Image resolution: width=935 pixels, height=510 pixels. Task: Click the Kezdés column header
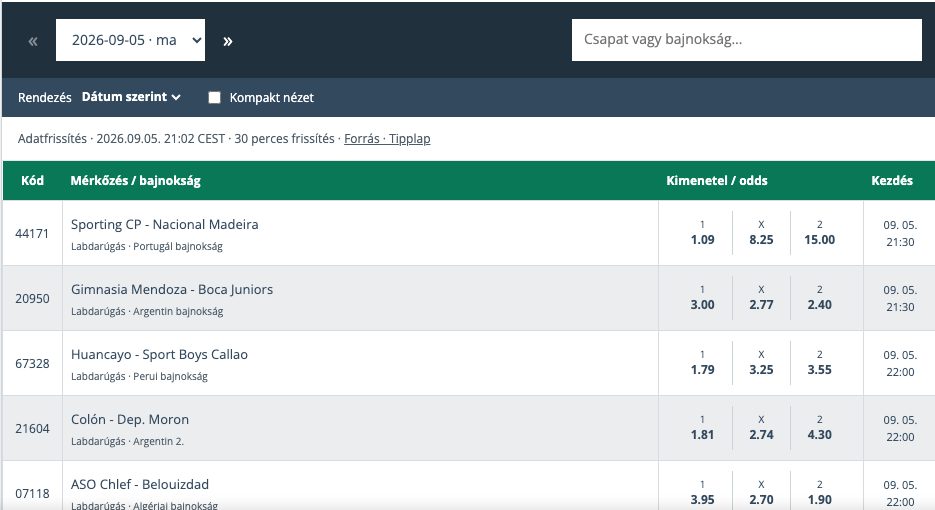[891, 180]
